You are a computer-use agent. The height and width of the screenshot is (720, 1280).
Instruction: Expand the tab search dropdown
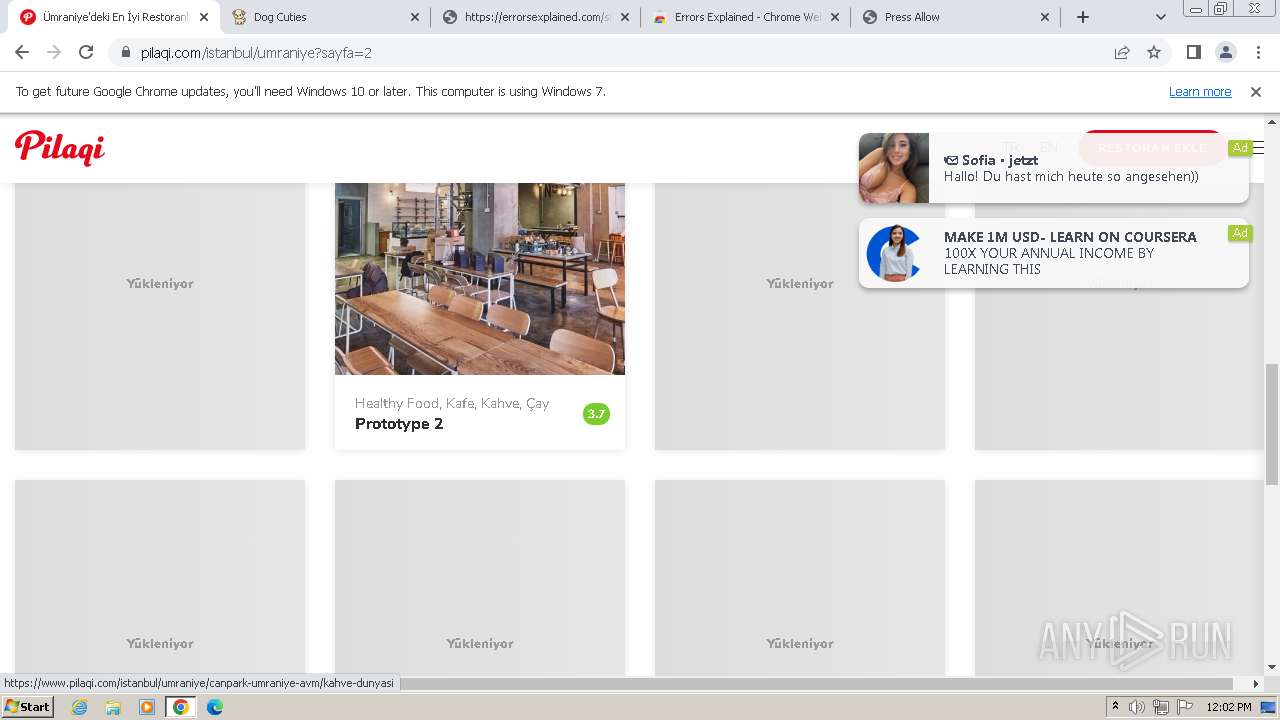point(1160,17)
